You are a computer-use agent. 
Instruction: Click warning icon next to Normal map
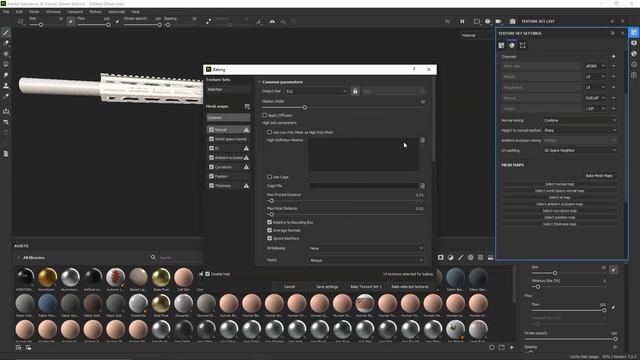246,129
